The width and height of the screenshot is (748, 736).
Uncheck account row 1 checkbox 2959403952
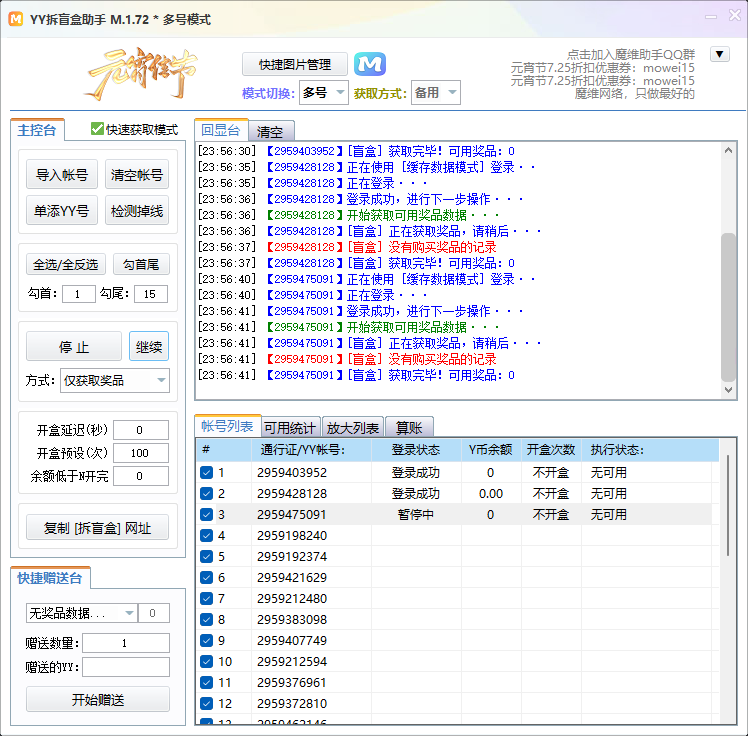coord(206,472)
